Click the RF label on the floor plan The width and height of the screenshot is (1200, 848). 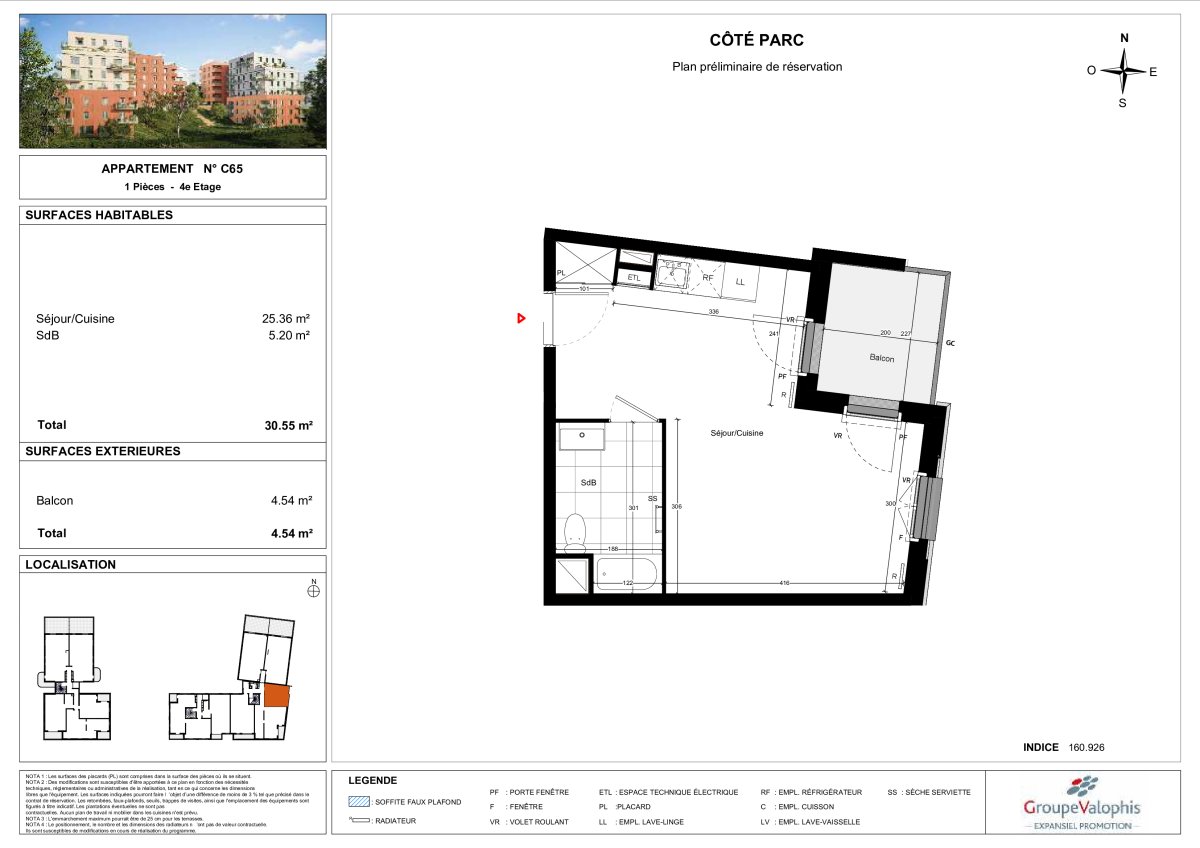(707, 279)
